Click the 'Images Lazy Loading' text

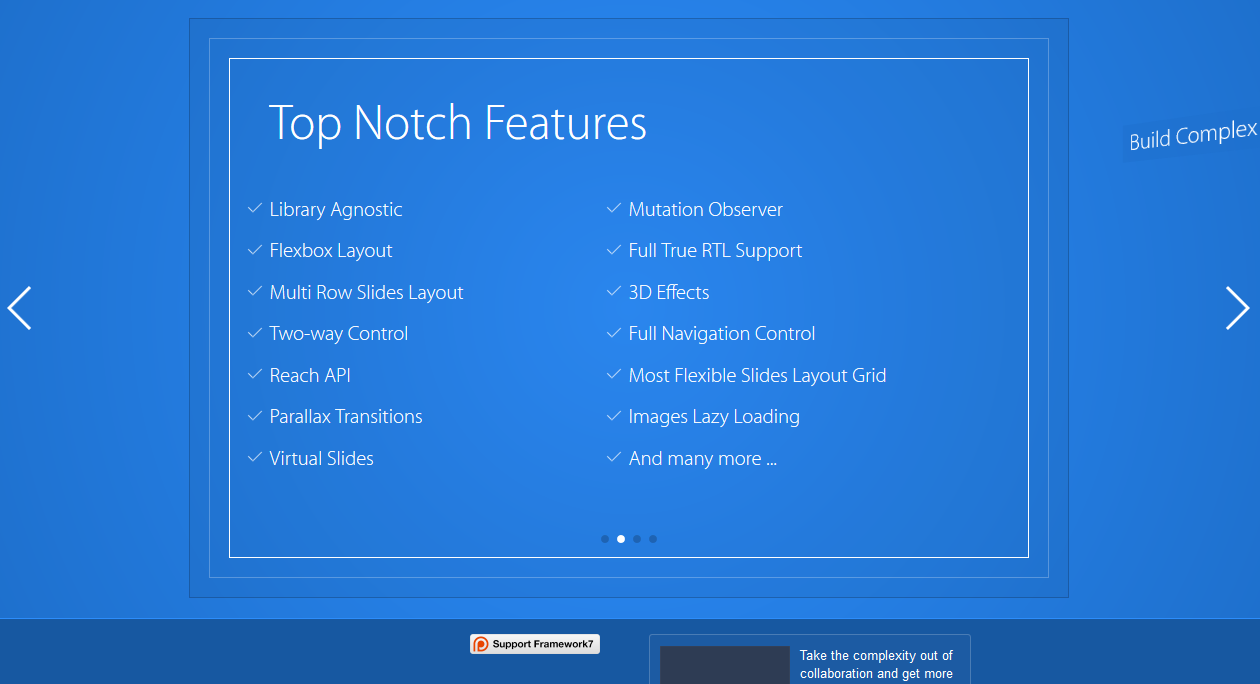pyautogui.click(x=714, y=417)
